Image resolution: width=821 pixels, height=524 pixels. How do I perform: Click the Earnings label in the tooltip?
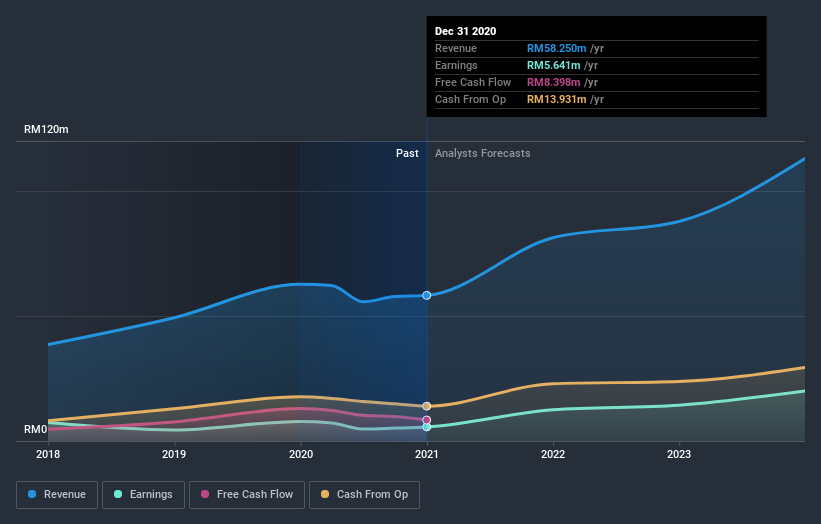click(456, 65)
